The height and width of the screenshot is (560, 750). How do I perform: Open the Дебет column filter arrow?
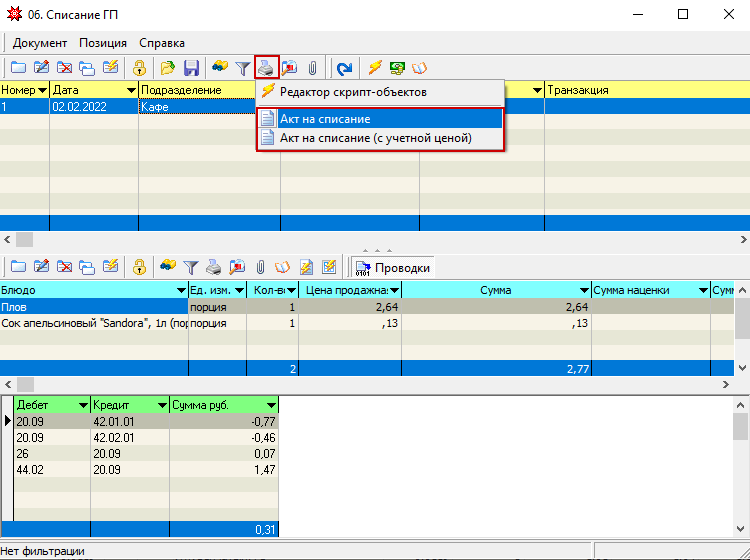pyautogui.click(x=83, y=406)
